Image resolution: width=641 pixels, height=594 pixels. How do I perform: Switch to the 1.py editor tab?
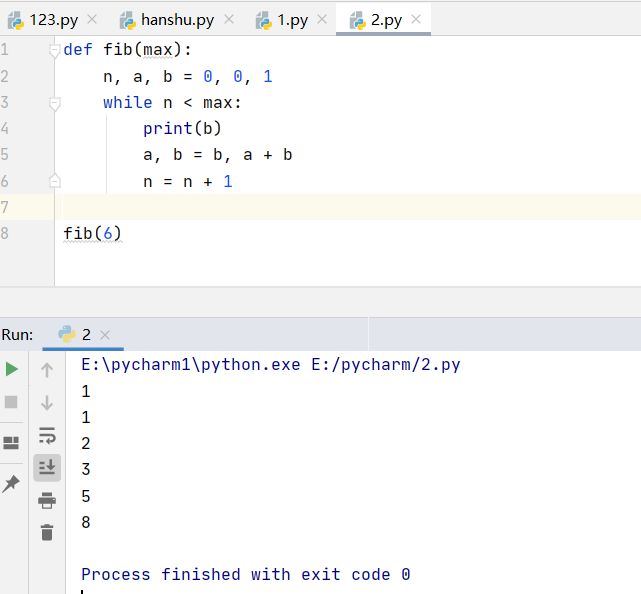coord(292,20)
